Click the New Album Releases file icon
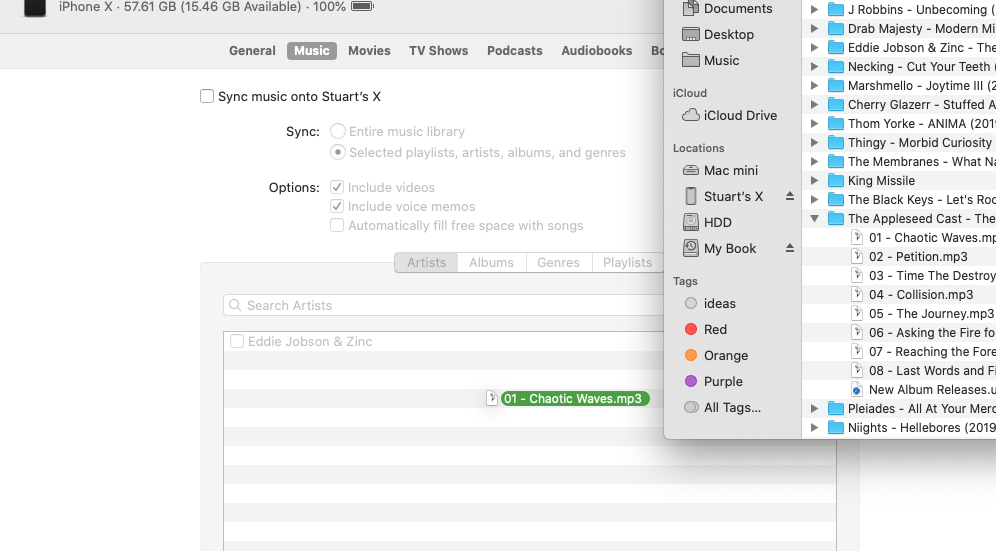This screenshot has width=996, height=551. (857, 390)
